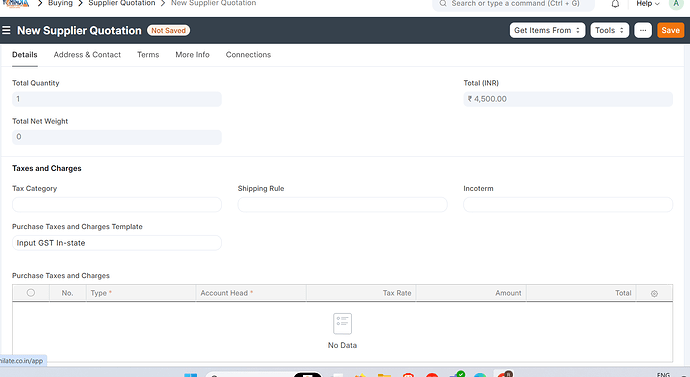Screen dimensions: 690x377
Task: Click the Buying breadcrumb link
Action: (x=60, y=3)
